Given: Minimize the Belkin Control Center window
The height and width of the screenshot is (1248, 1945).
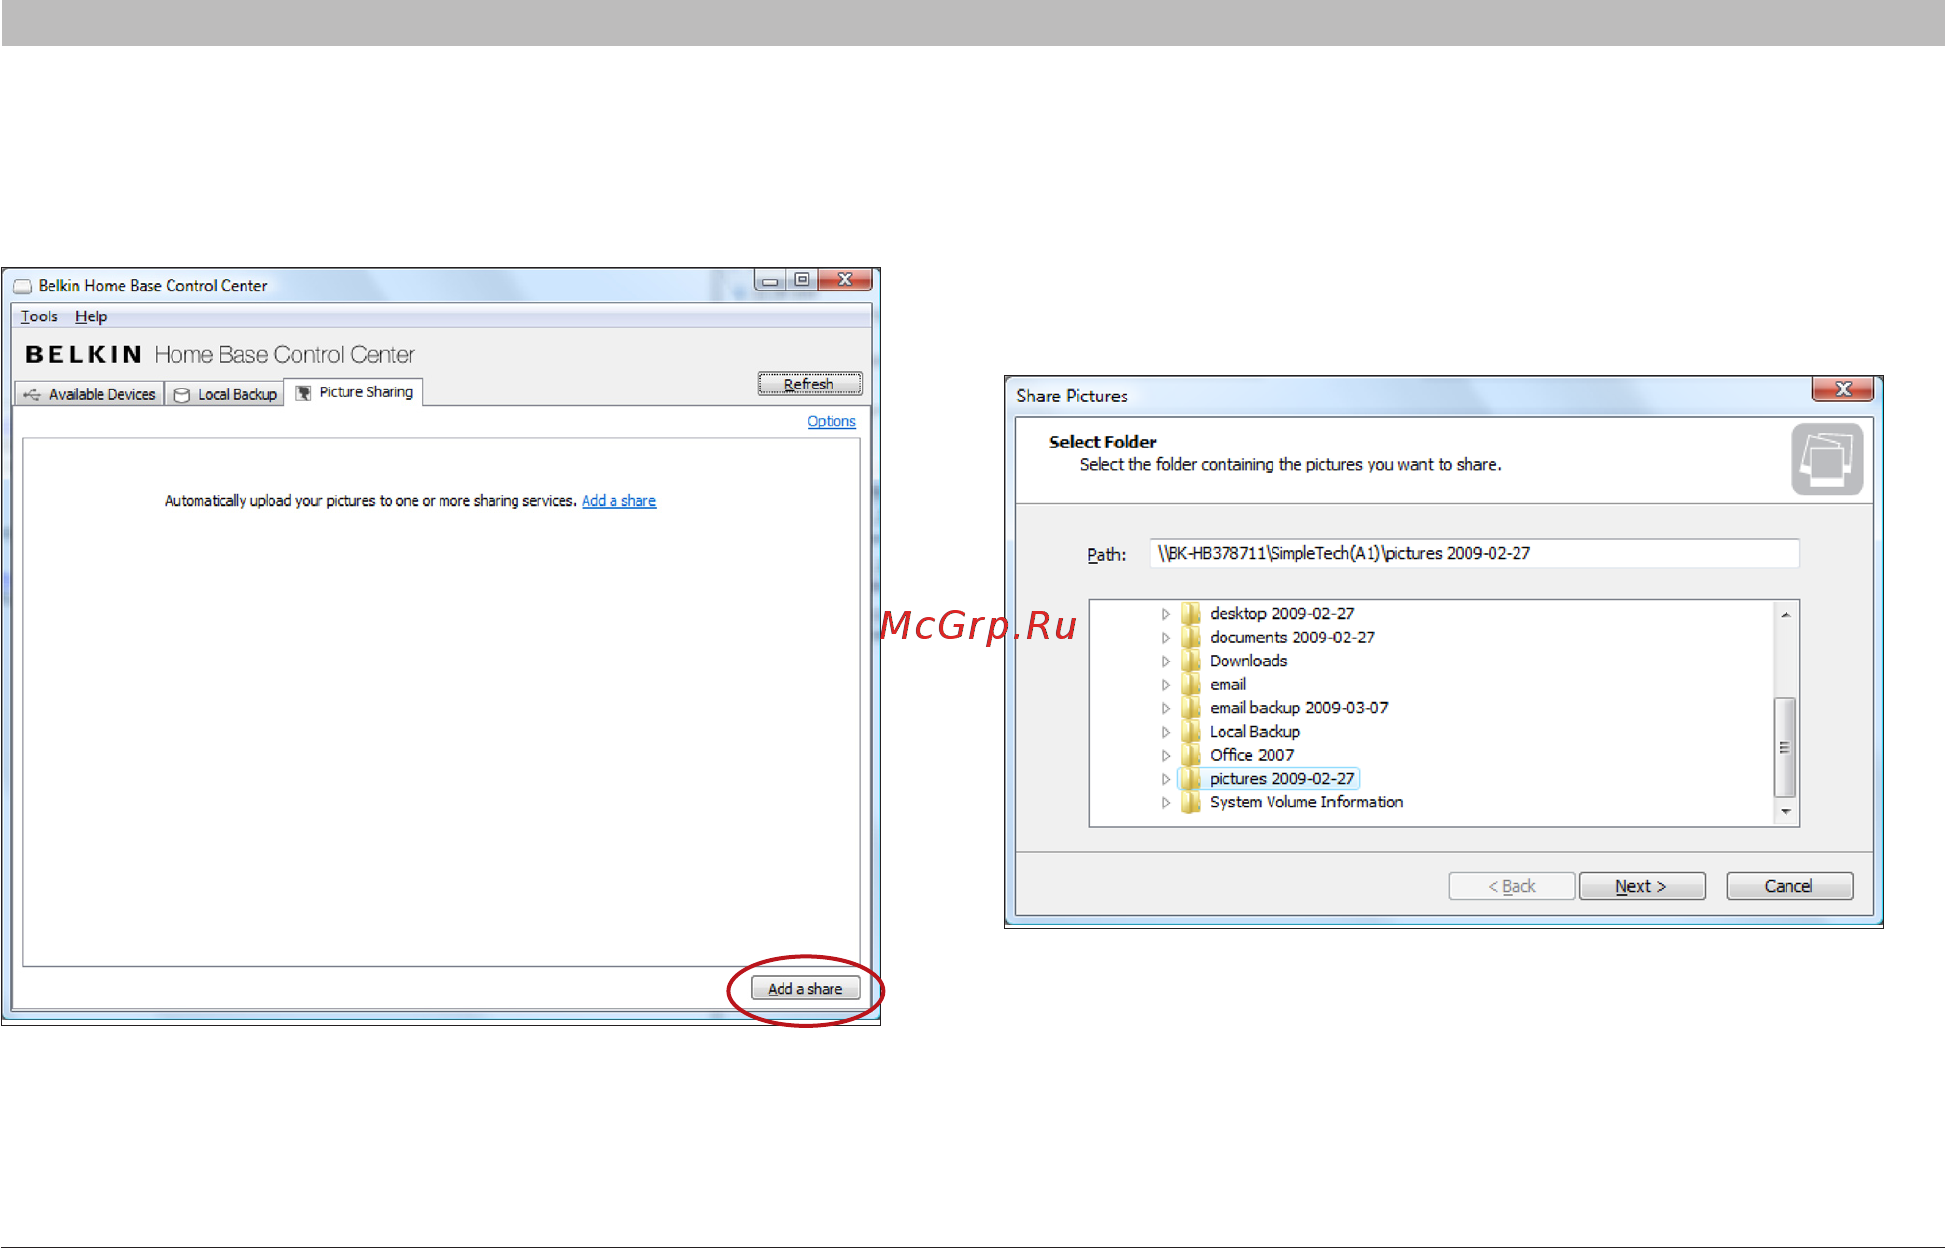Looking at the screenshot, I should coord(770,281).
